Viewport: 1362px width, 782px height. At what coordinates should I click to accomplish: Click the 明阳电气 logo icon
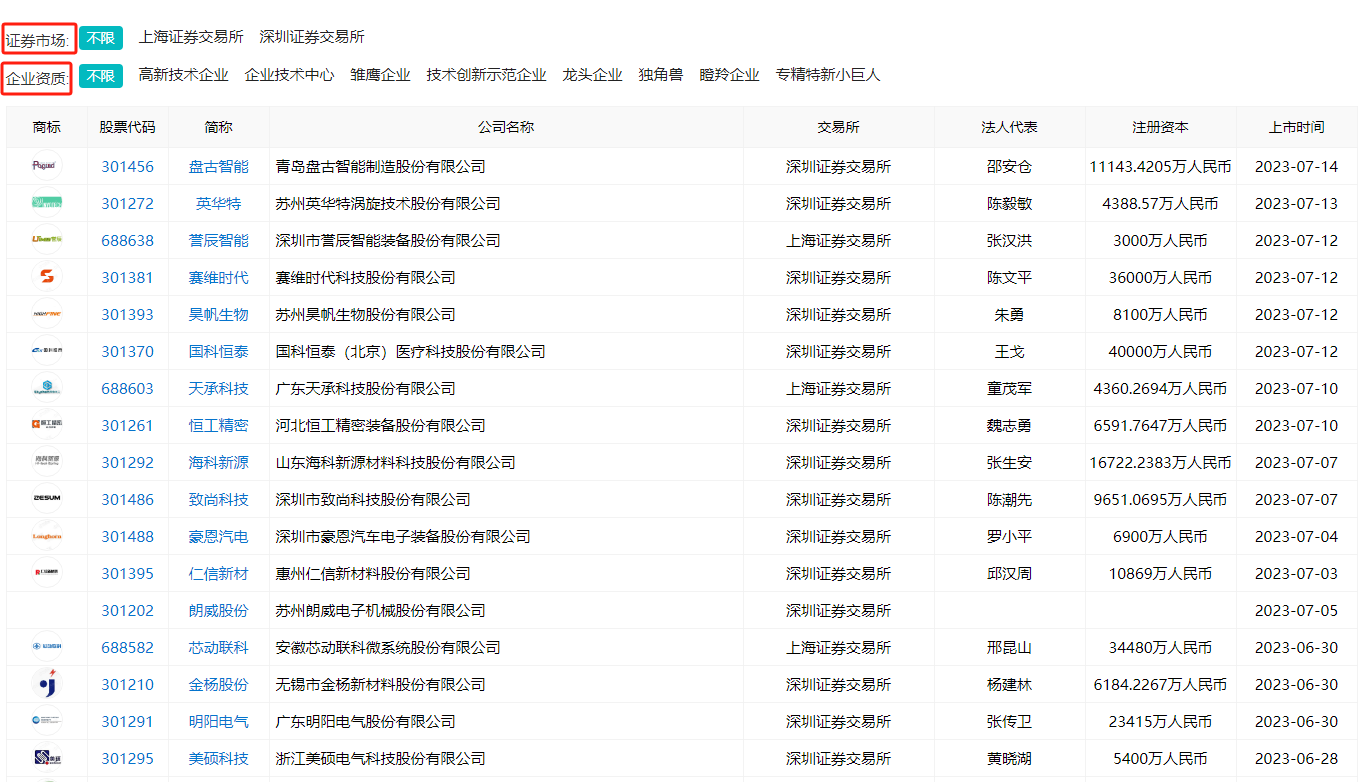tap(46, 721)
